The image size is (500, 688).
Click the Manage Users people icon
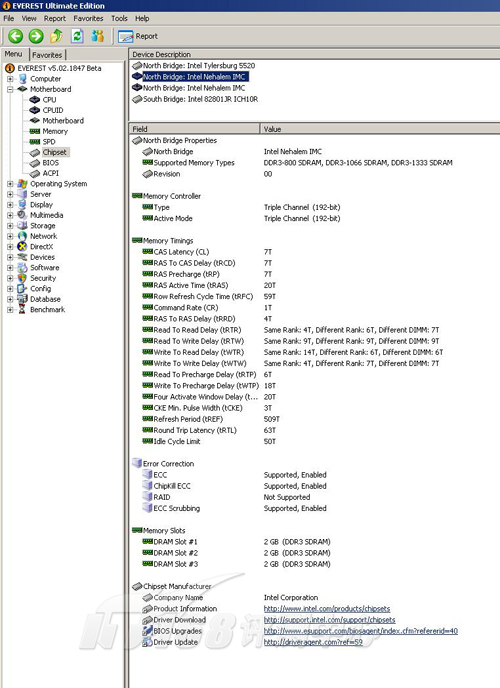(x=97, y=36)
